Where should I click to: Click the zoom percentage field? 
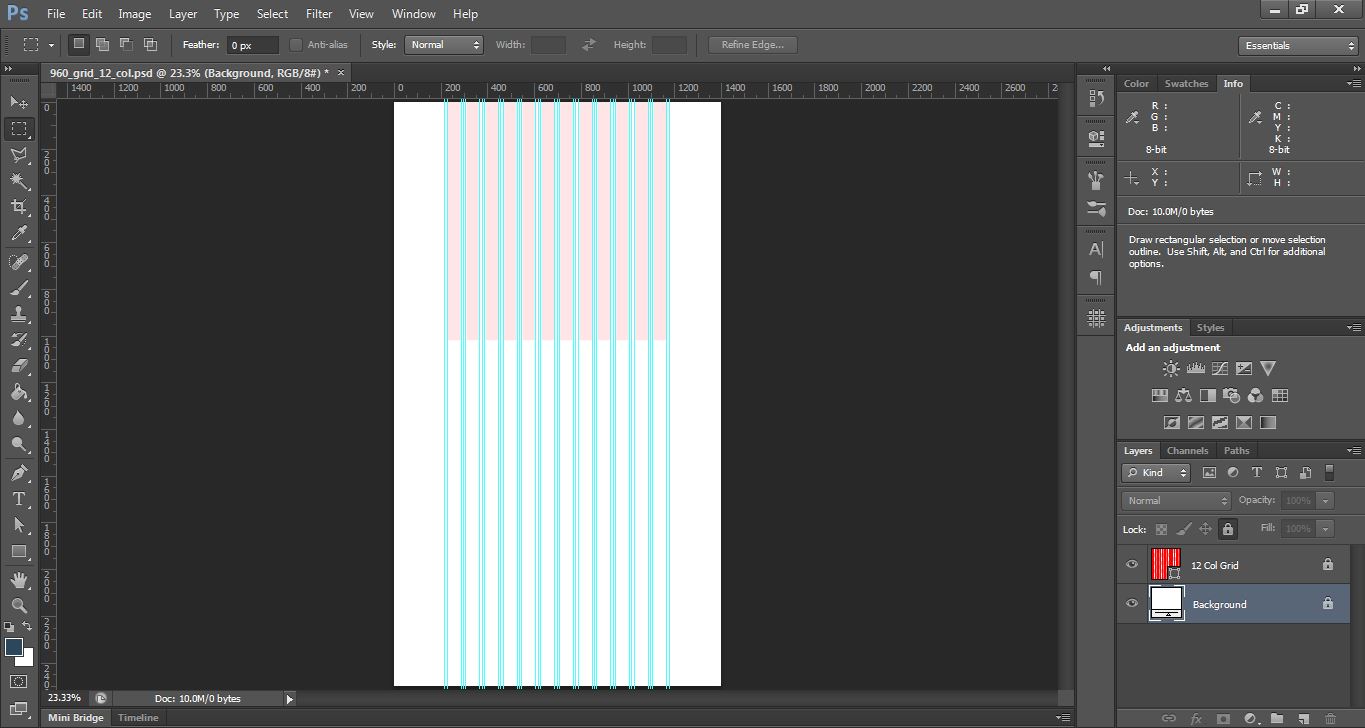[62, 697]
